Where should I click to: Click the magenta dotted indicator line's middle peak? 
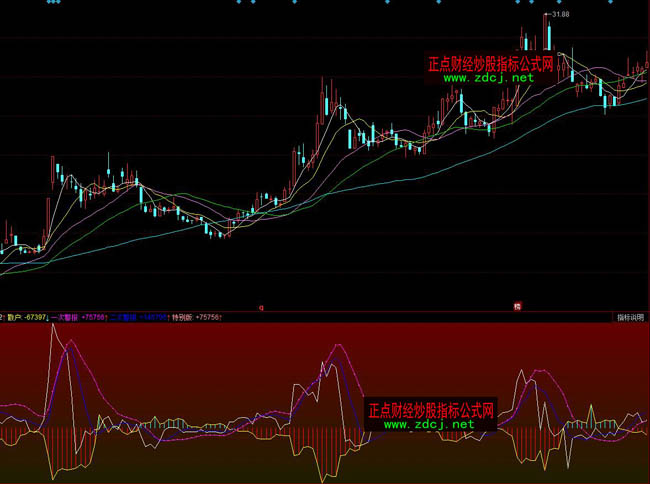click(x=340, y=347)
